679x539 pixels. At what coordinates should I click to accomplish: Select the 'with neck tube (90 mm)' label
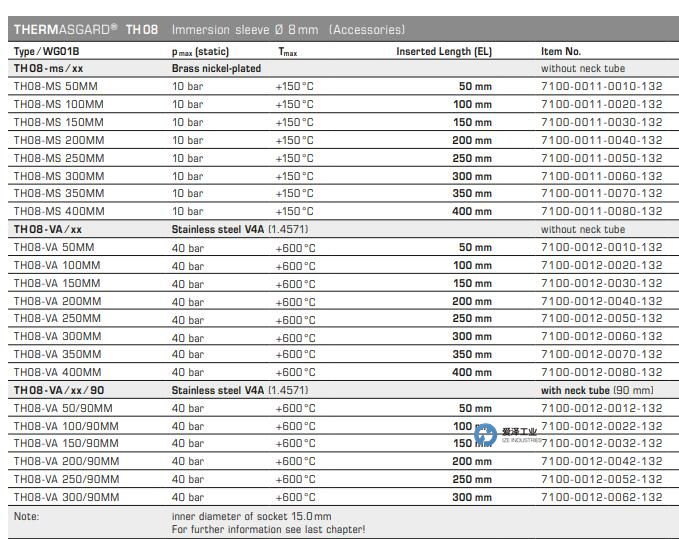[x=596, y=390]
